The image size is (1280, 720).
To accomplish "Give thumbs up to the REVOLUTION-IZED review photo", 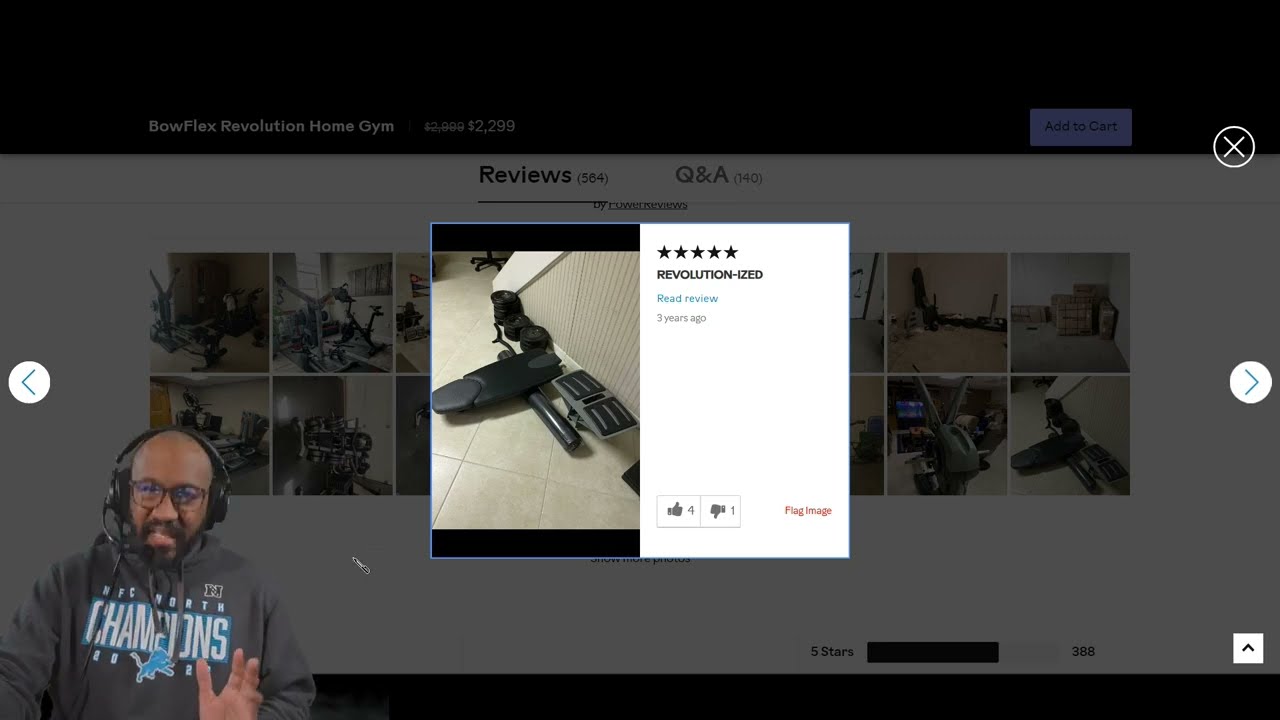I will [679, 511].
